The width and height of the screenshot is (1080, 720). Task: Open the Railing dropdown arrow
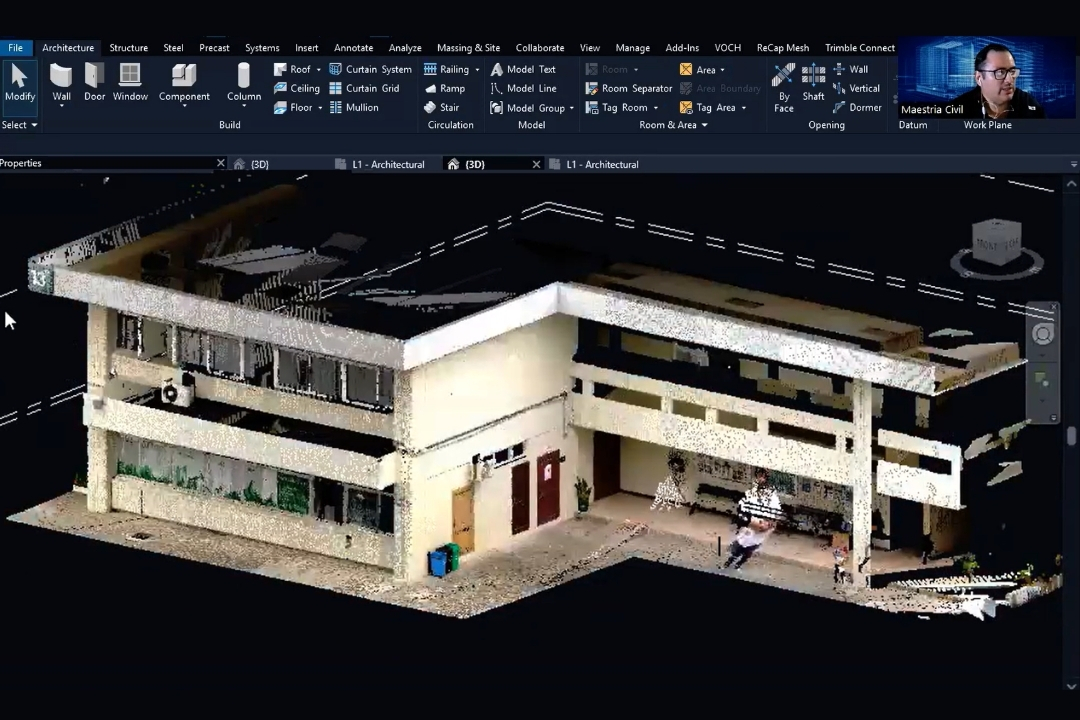477,70
